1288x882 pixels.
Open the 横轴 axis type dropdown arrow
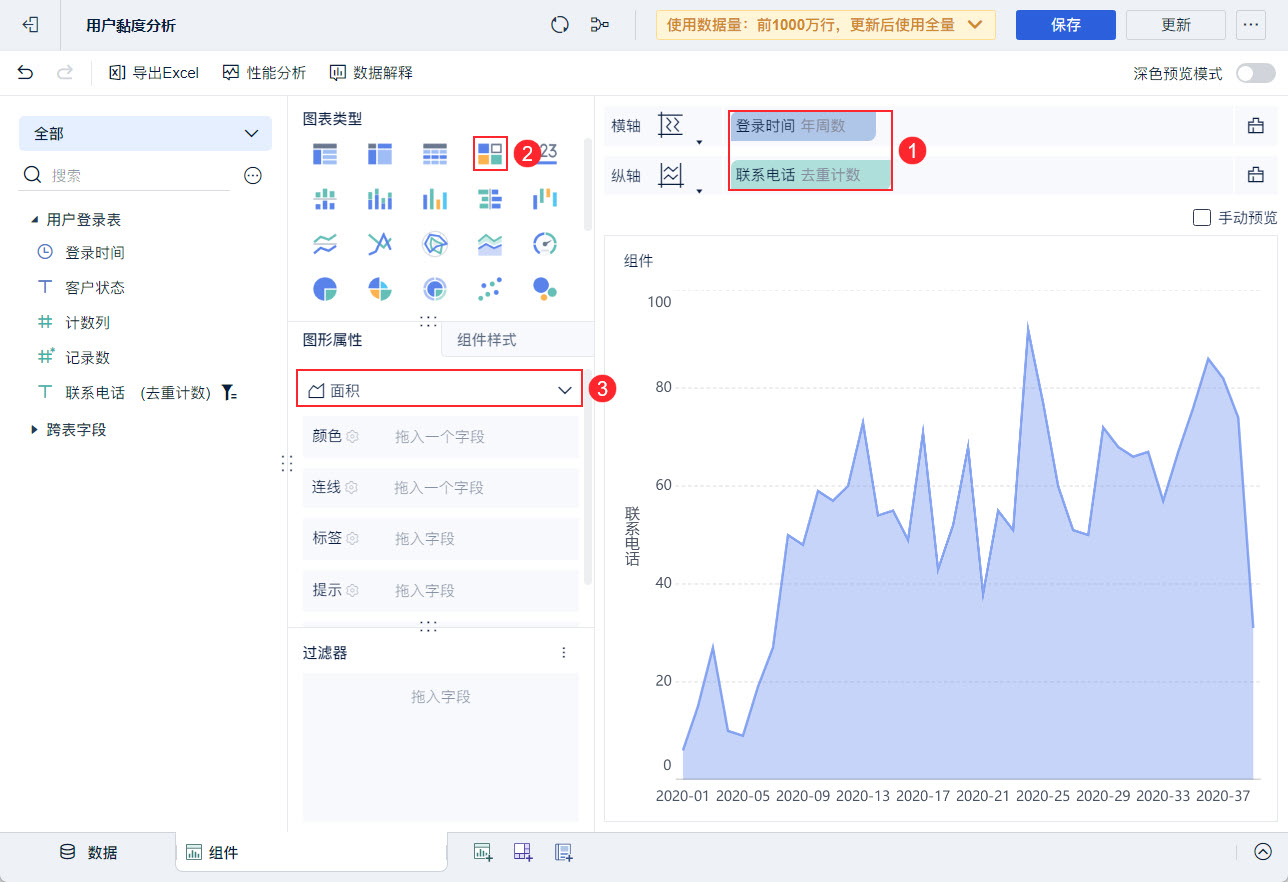[x=699, y=142]
